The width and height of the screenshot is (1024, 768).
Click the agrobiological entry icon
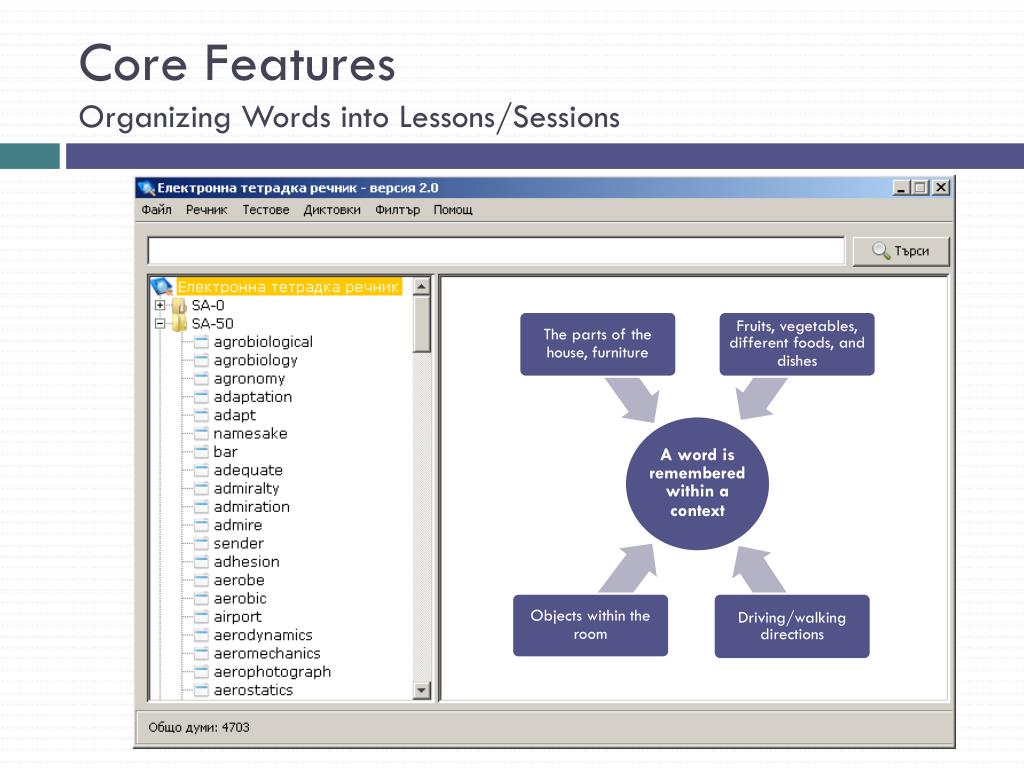[x=202, y=342]
